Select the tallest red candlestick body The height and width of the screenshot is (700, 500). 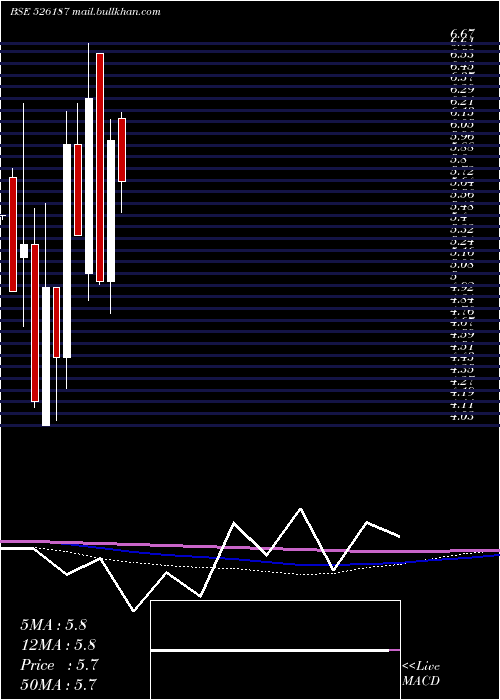click(100, 167)
